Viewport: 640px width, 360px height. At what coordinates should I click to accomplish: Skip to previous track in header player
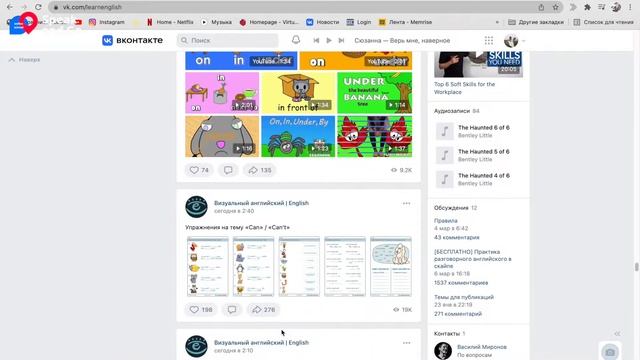click(x=316, y=40)
